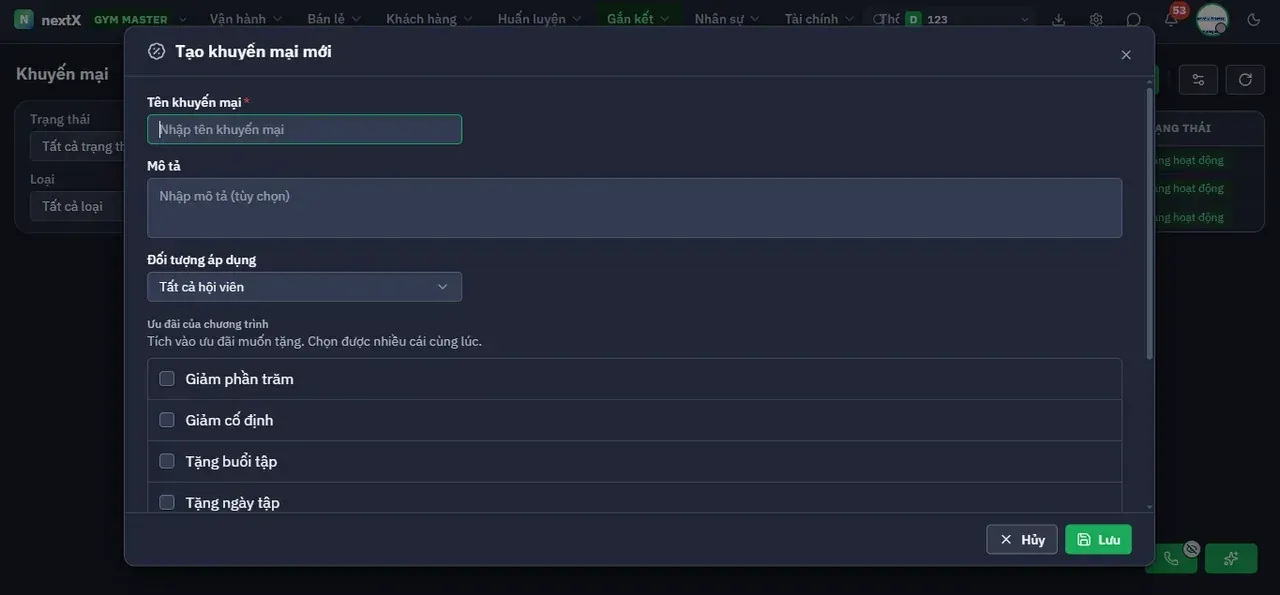Viewport: 1280px width, 595px height.
Task: Check the Giảm cố định checkbox
Action: (x=167, y=420)
